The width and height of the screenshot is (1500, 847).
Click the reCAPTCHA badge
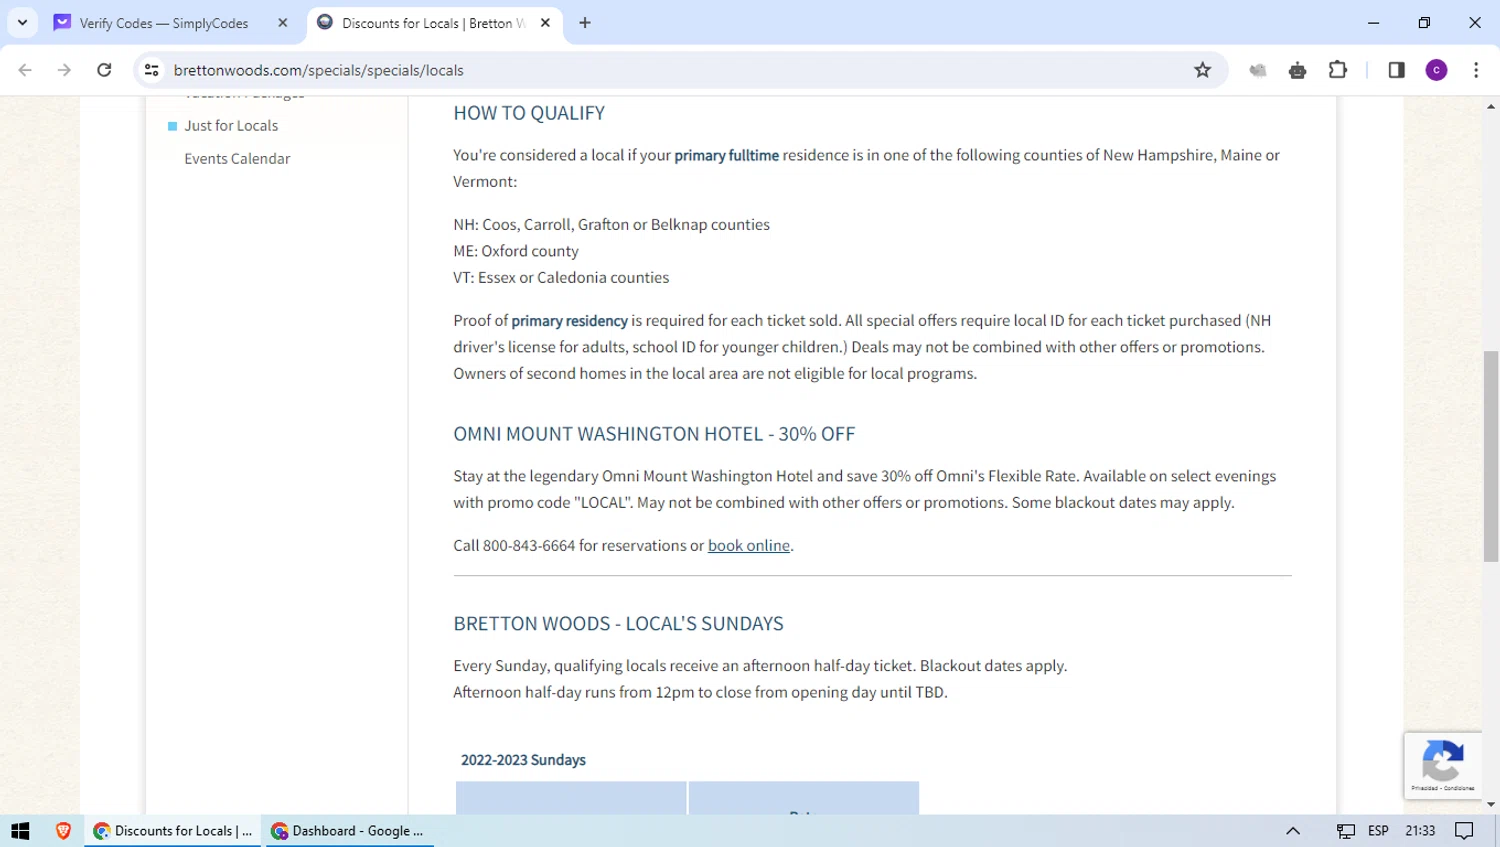(1443, 765)
